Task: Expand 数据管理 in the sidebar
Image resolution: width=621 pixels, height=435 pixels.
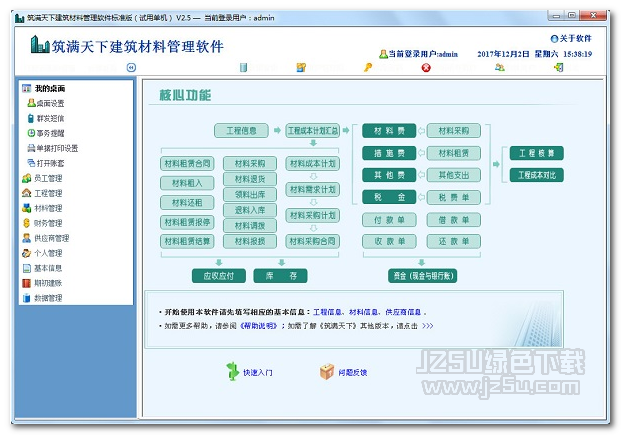Action: [x=42, y=298]
